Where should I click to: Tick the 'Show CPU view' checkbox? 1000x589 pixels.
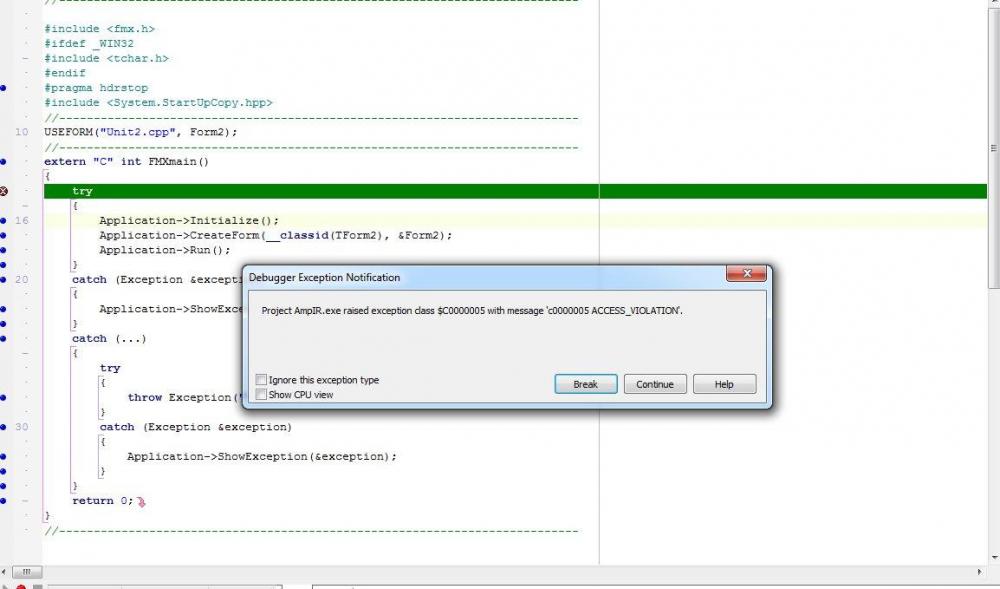tap(261, 395)
